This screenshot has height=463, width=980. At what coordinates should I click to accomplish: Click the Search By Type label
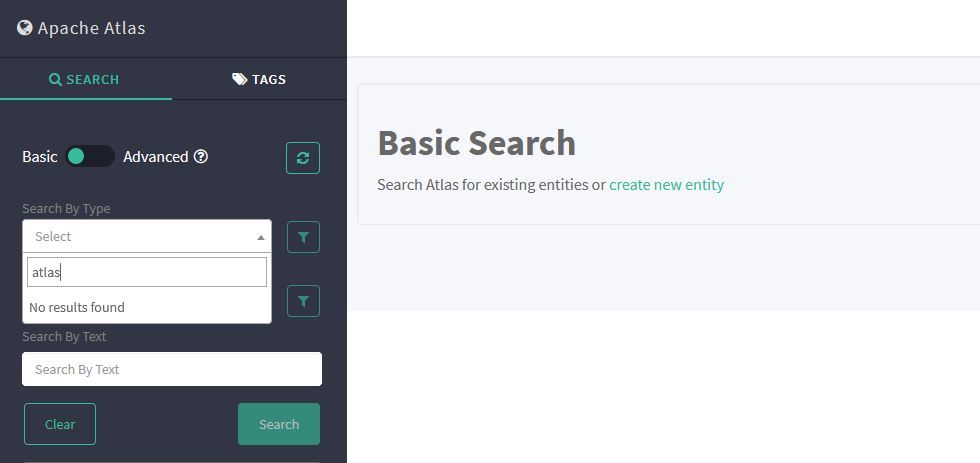66,209
